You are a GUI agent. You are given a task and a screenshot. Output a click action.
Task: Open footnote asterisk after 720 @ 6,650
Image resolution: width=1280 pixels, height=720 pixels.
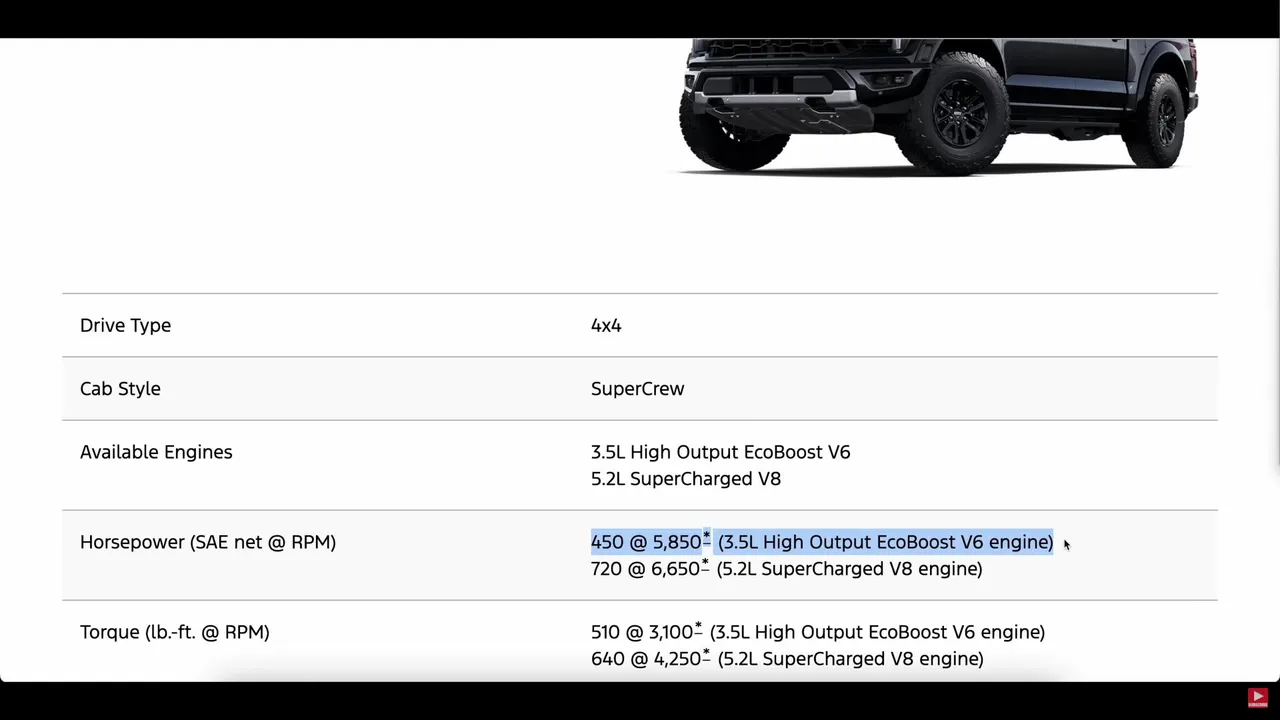click(x=705, y=565)
